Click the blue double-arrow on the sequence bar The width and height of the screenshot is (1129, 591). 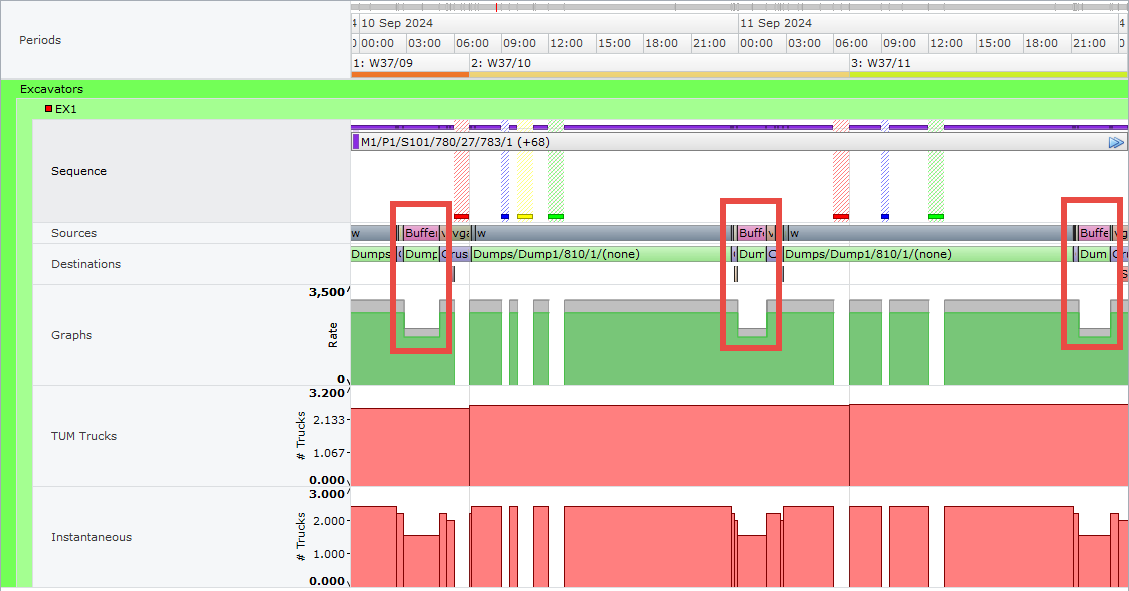click(x=1116, y=143)
